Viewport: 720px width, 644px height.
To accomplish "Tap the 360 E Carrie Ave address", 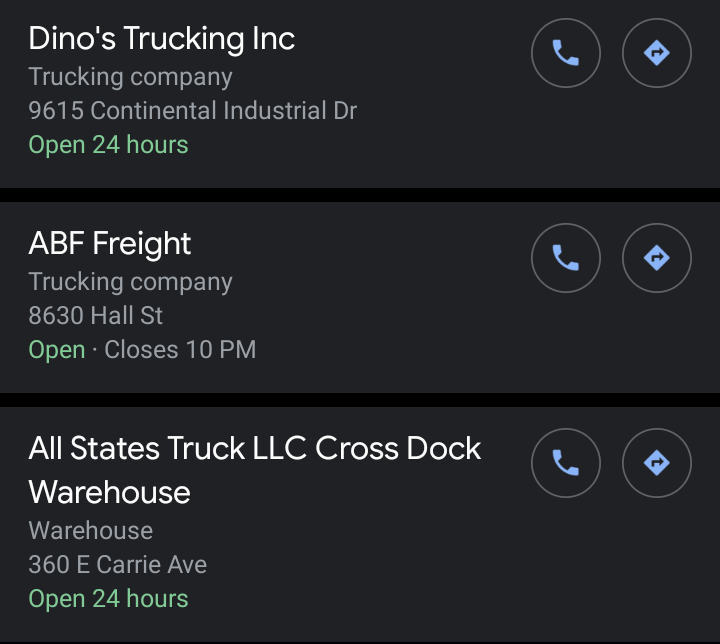I will click(118, 564).
